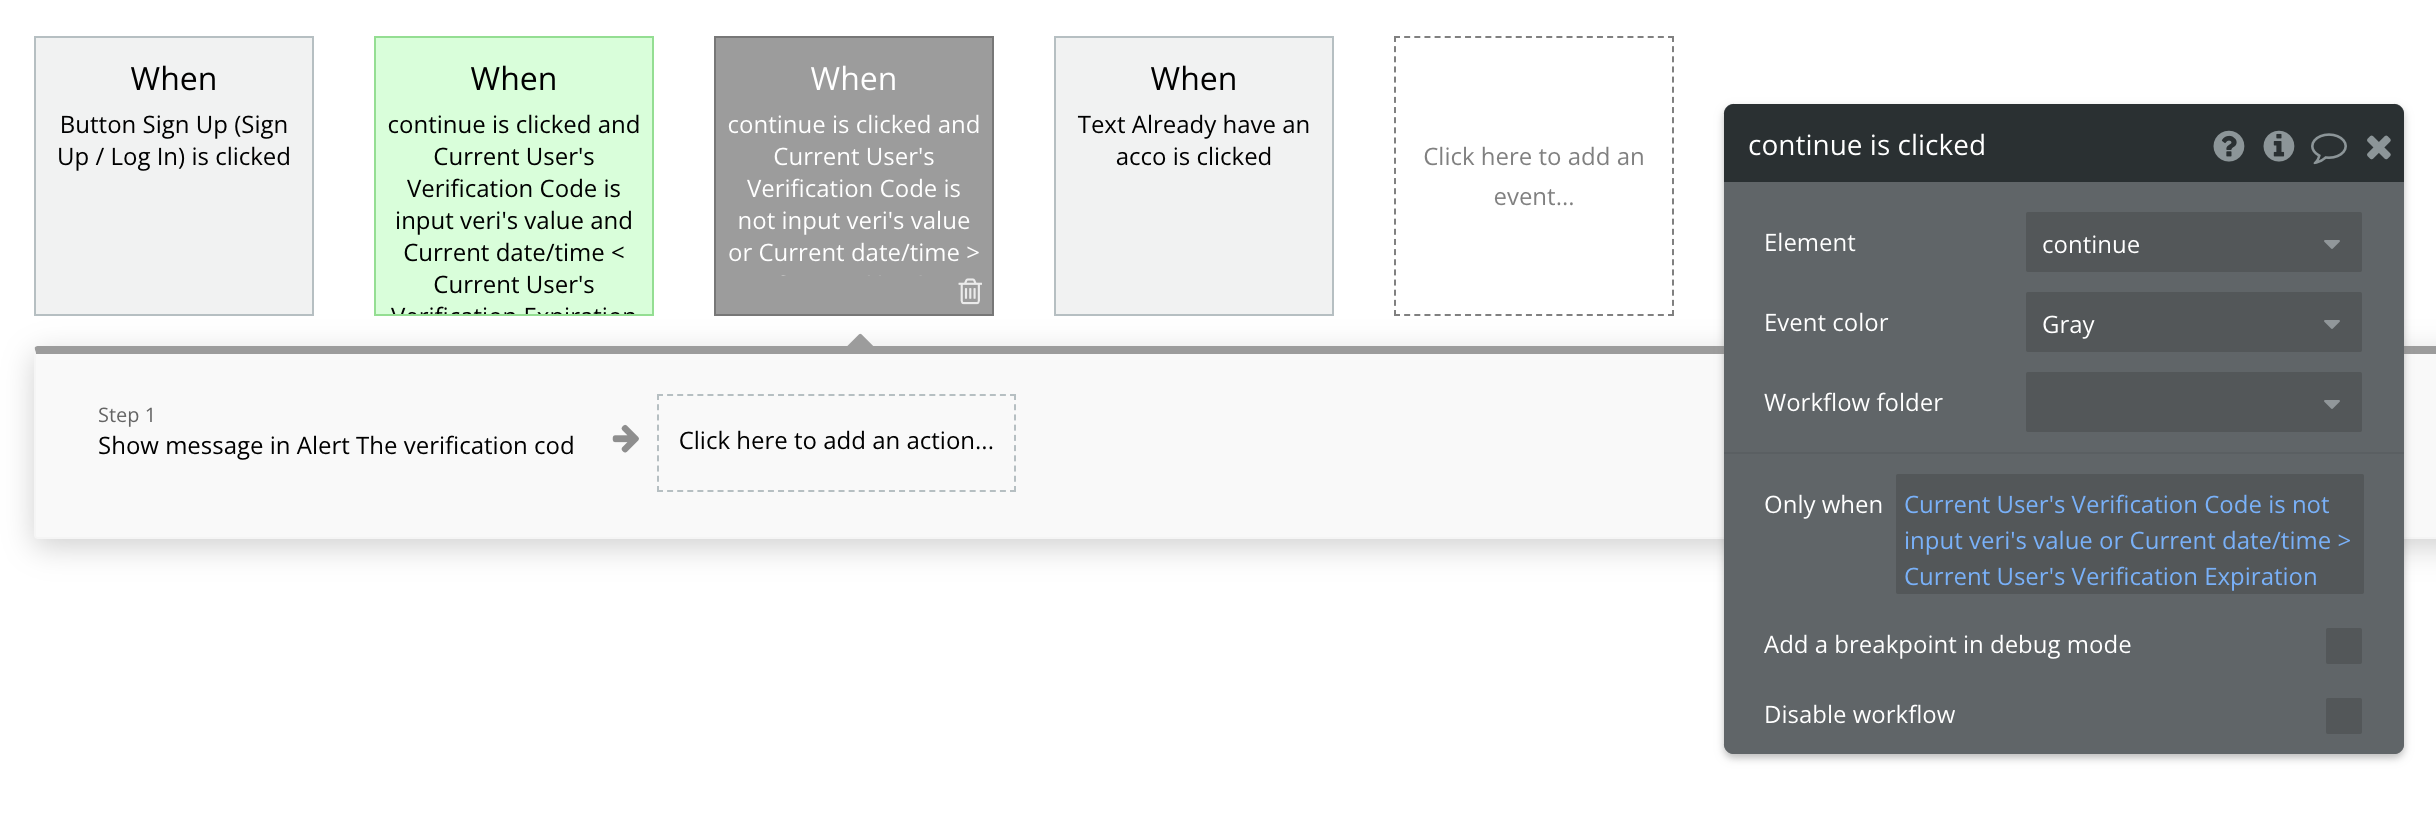Click the continue is clicked panel title
Image resolution: width=2436 pixels, height=830 pixels.
pyautogui.click(x=1866, y=146)
